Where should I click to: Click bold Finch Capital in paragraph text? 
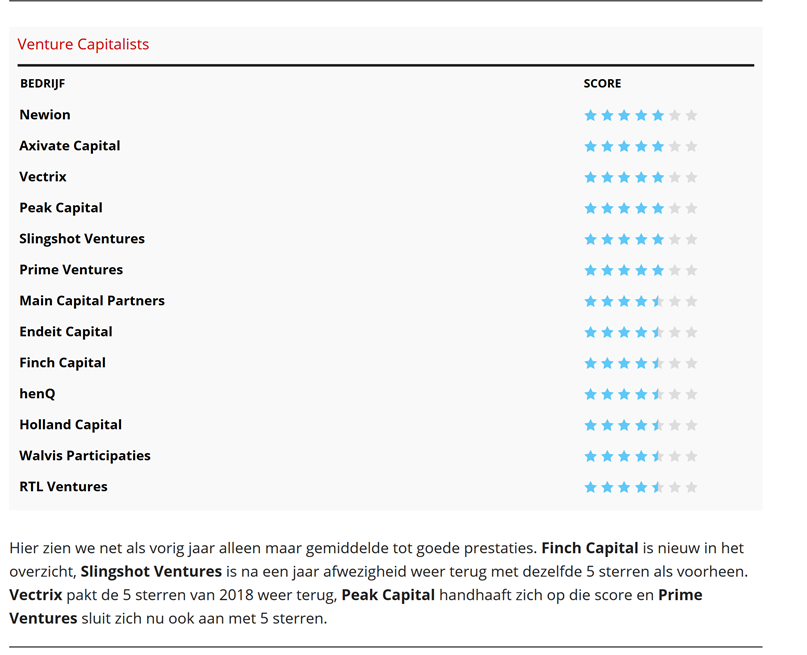coord(590,548)
